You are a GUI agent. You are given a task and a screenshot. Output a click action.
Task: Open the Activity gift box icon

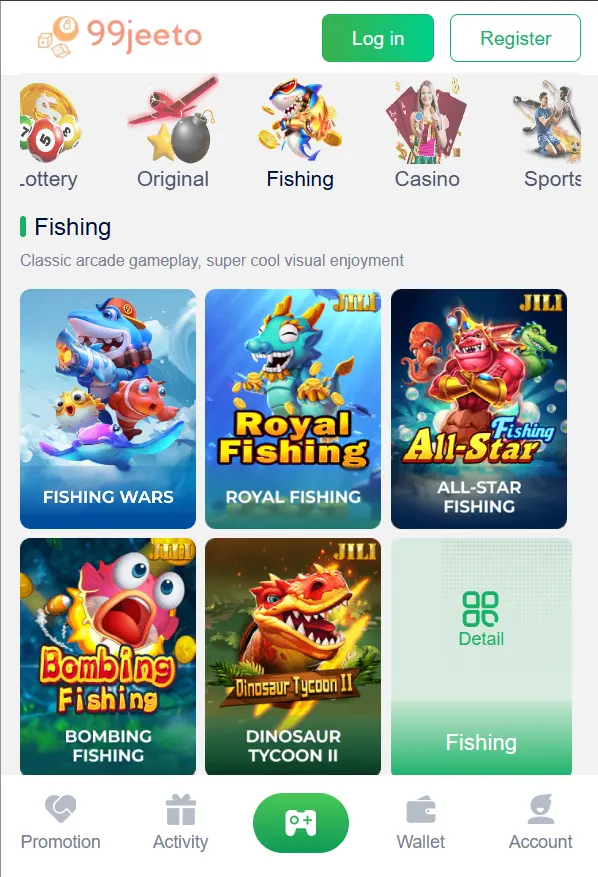pyautogui.click(x=181, y=809)
